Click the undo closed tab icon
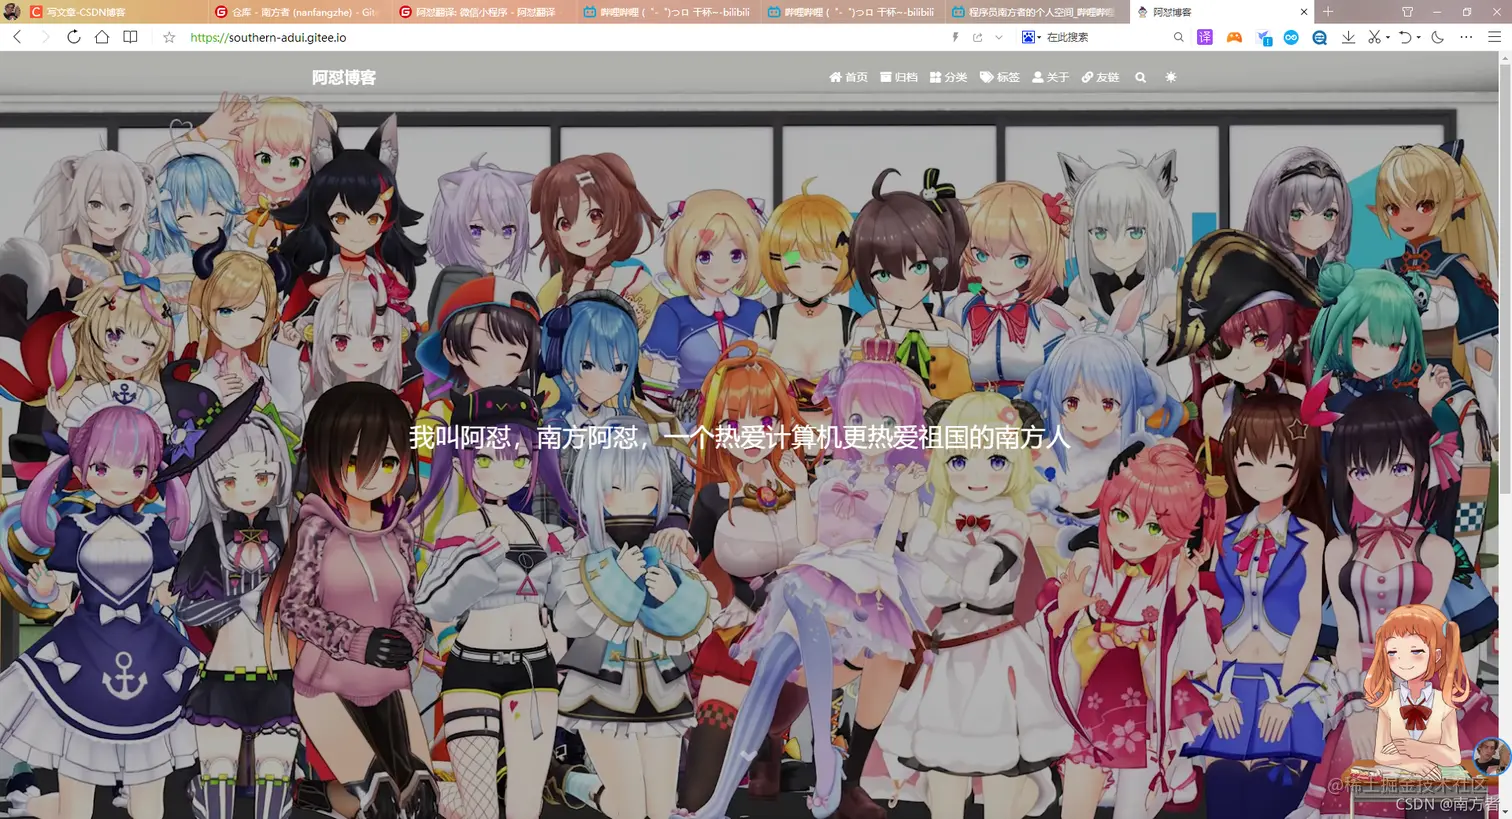 coord(1405,37)
